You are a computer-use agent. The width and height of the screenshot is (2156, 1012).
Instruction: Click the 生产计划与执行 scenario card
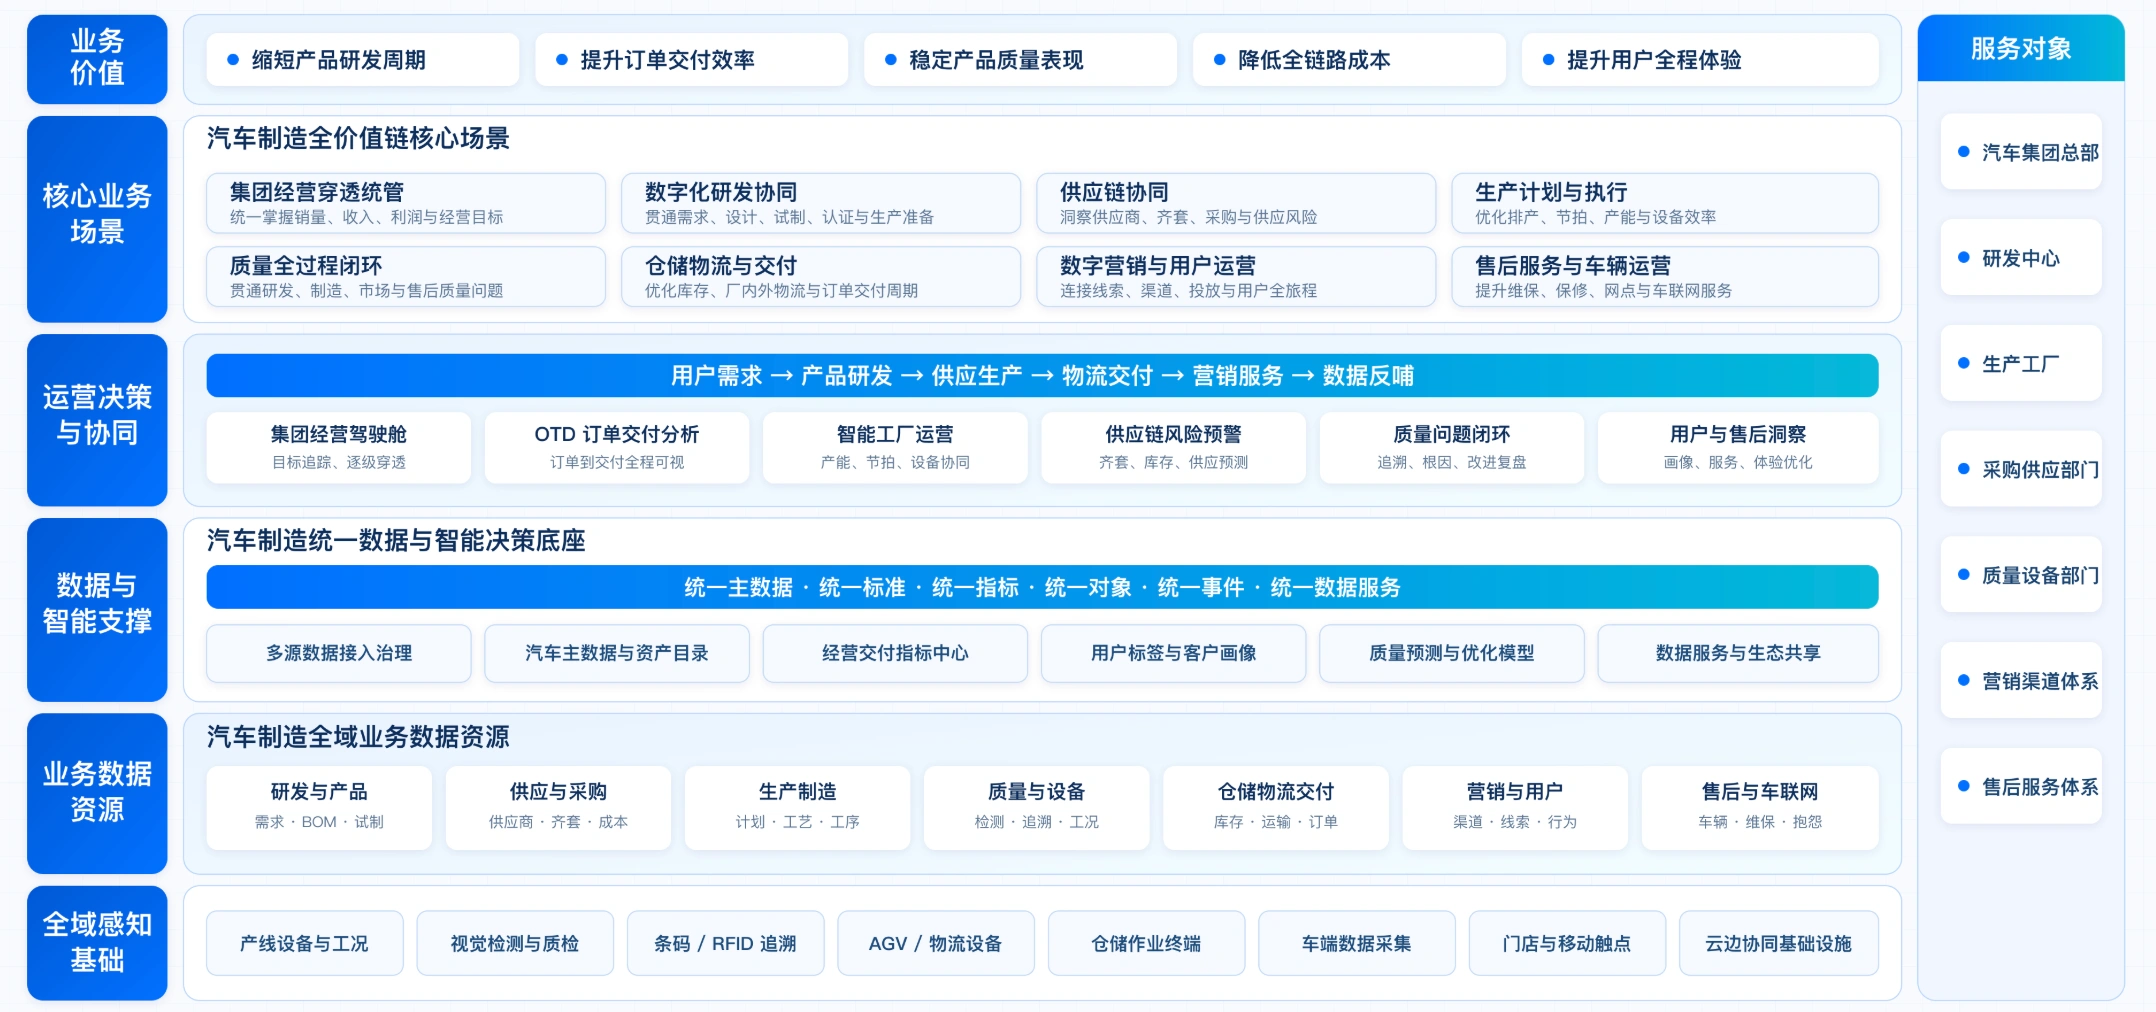1665,203
